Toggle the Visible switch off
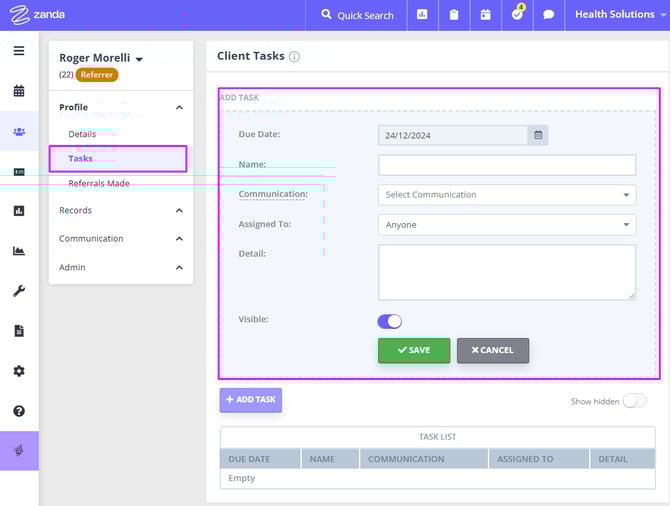The height and width of the screenshot is (506, 670). click(x=389, y=321)
